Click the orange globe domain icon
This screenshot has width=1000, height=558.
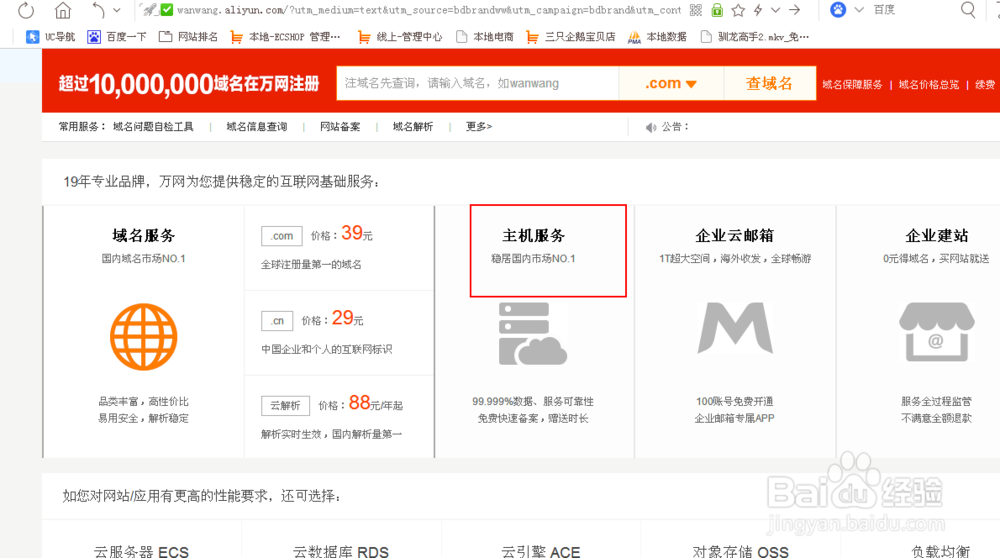[143, 337]
